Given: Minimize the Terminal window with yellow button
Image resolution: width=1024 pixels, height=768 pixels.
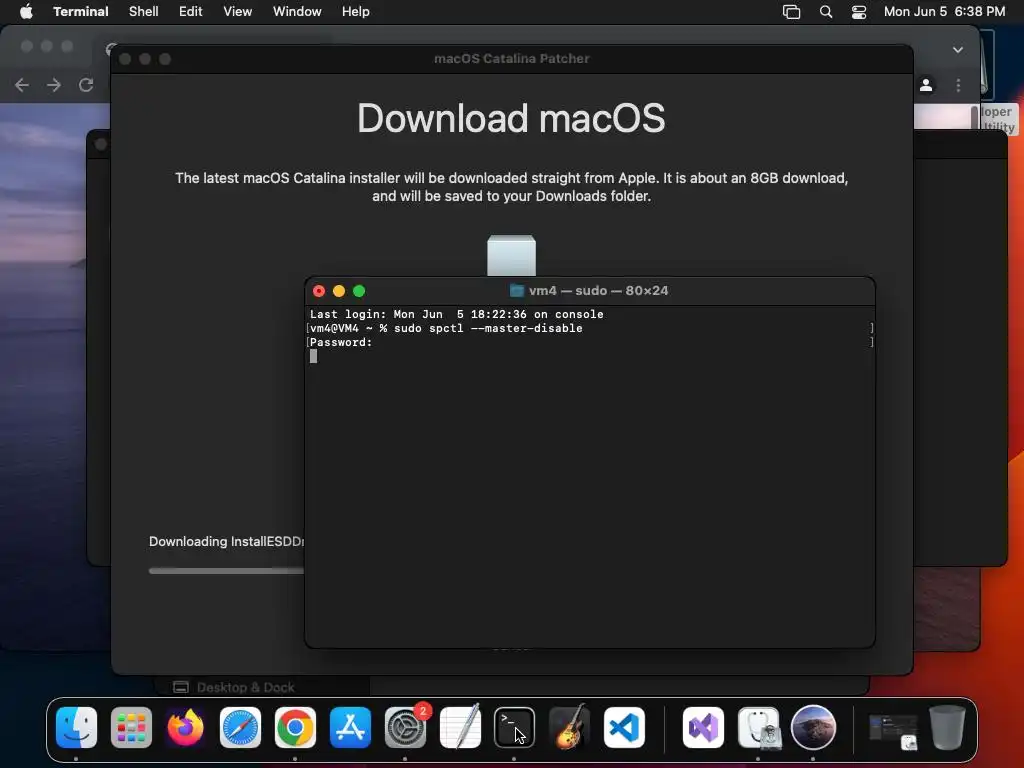Looking at the screenshot, I should tap(339, 291).
